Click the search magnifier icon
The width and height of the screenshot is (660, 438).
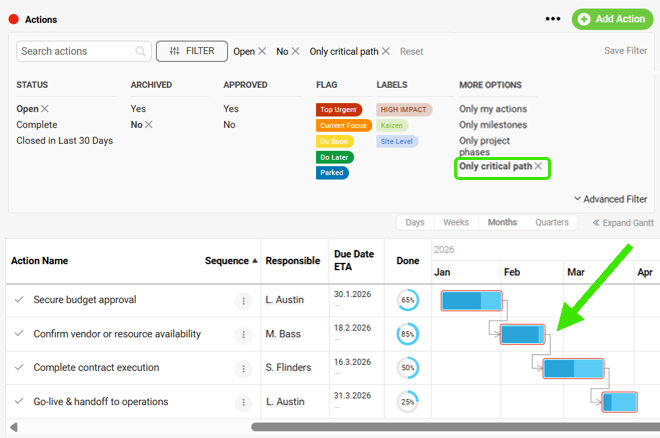[x=140, y=51]
